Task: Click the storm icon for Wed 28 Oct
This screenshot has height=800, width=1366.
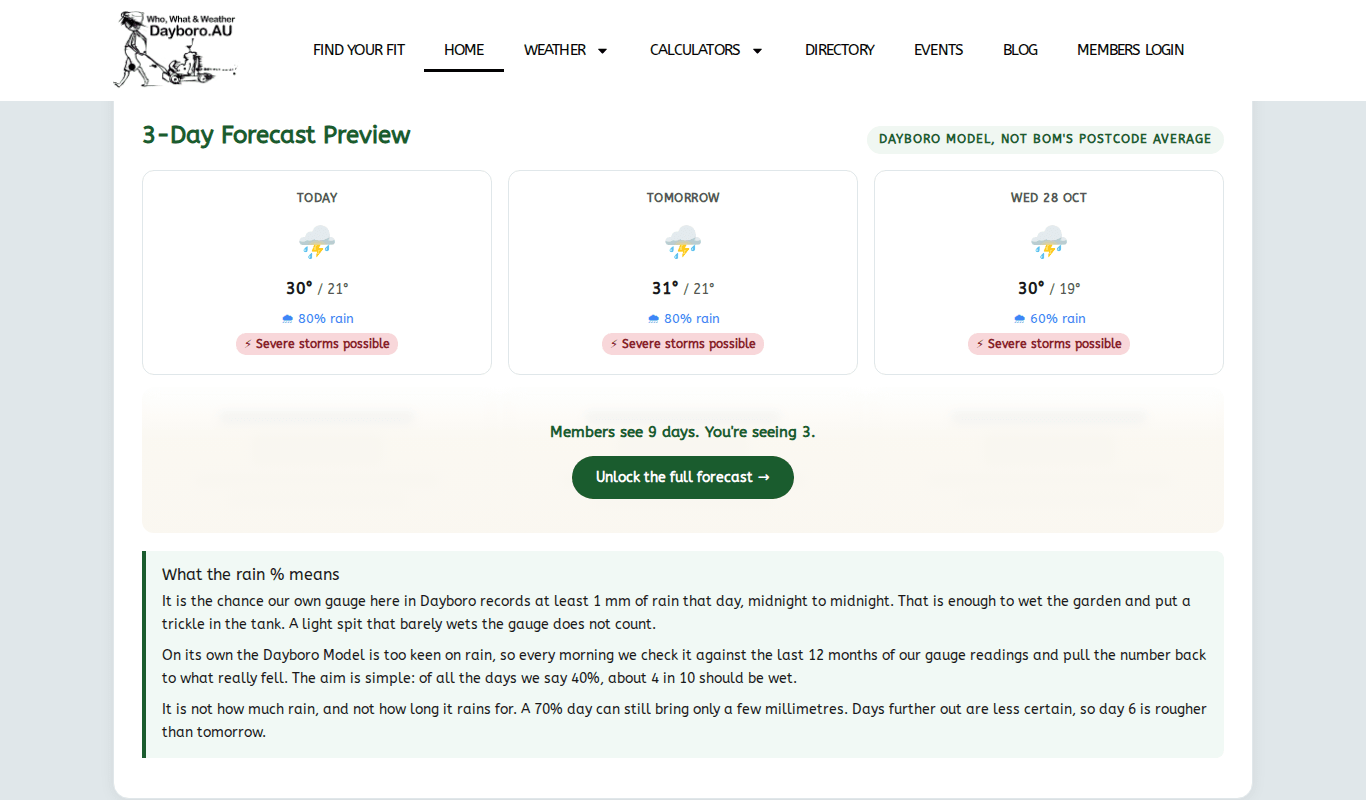Action: 1049,243
